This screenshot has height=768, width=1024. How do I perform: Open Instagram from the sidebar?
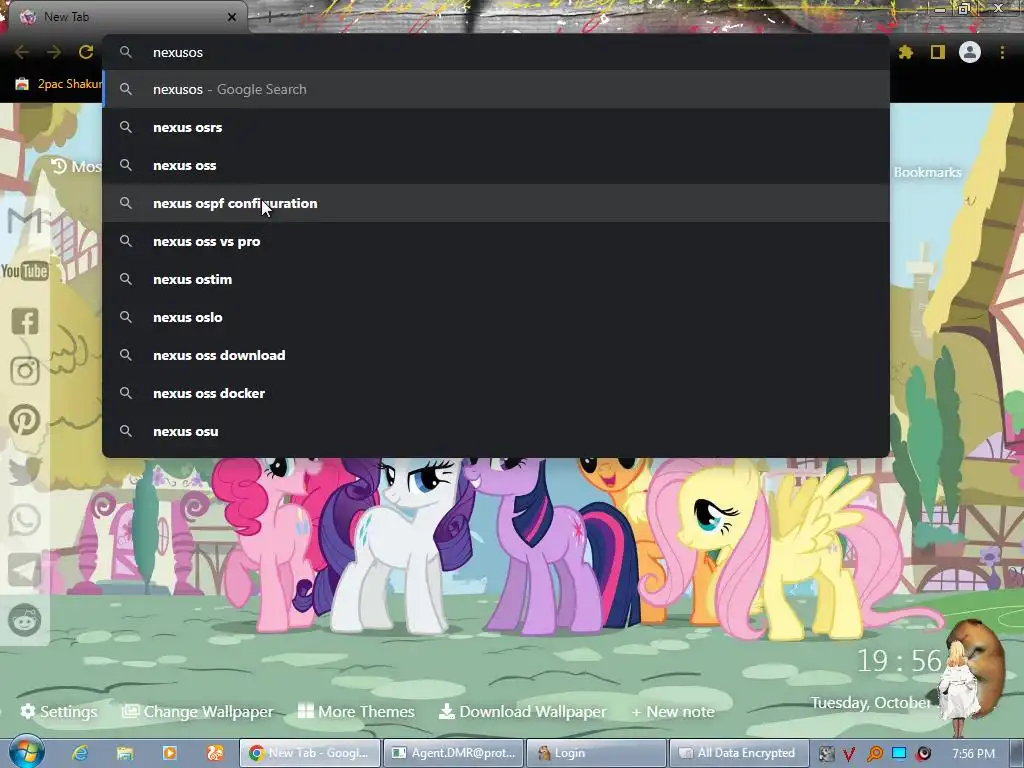pos(25,371)
